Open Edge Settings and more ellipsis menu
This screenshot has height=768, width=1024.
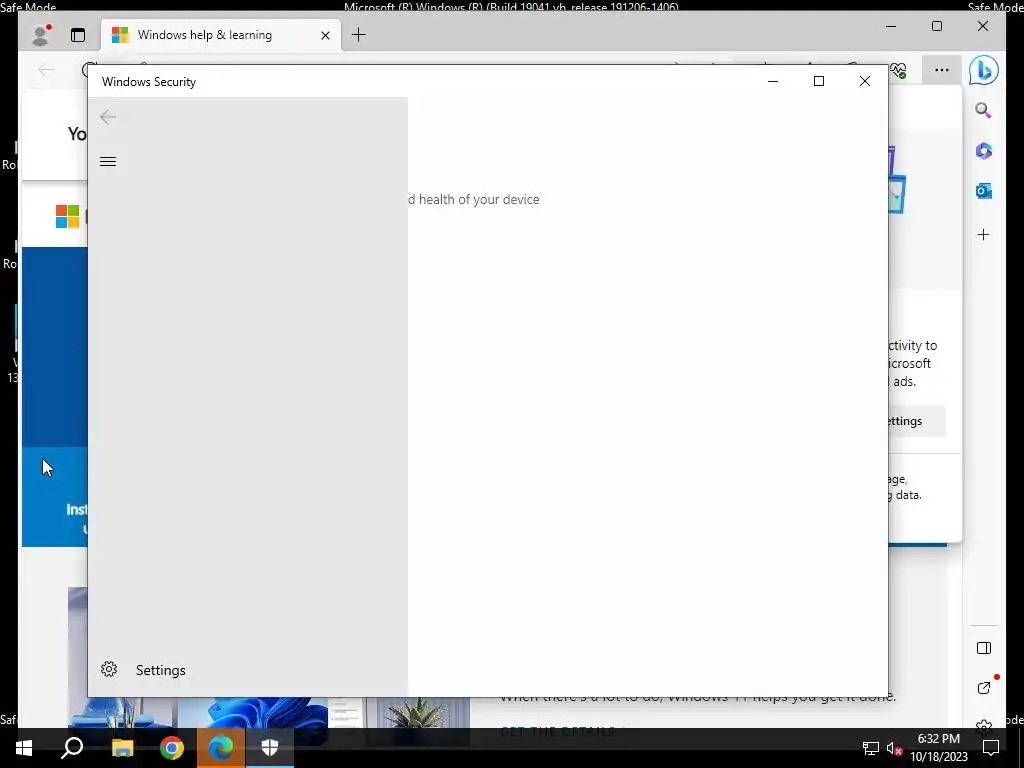point(941,70)
